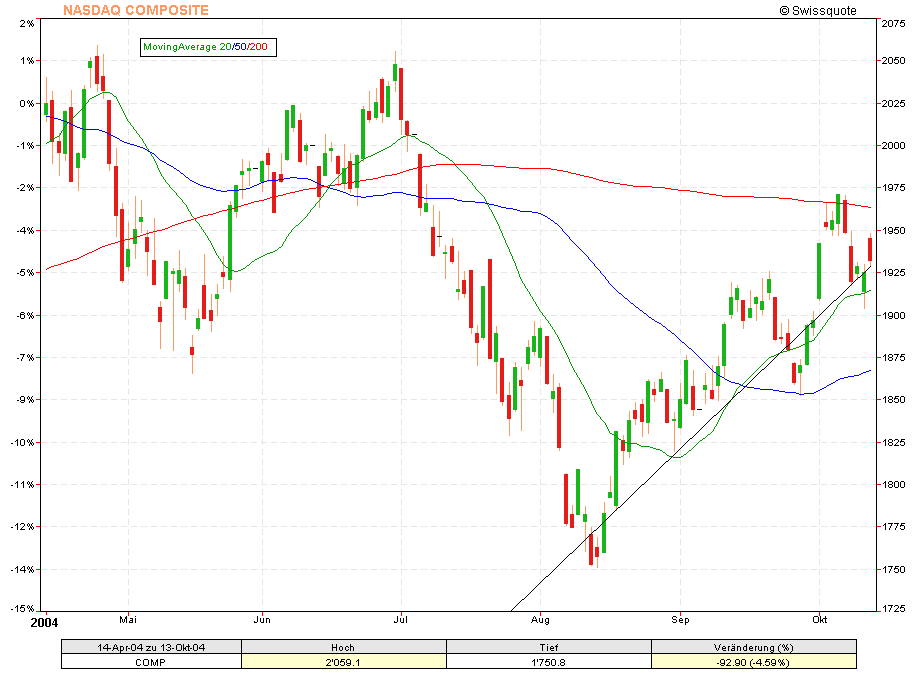Pick the -6% percentage axis label
Screen dimensions: 917x699
25,315
